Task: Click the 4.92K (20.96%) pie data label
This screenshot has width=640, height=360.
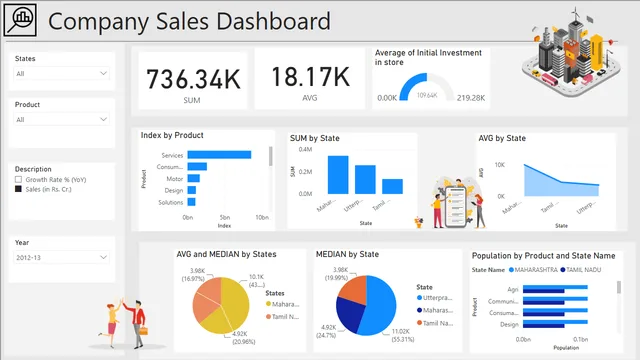Action: 244,338
